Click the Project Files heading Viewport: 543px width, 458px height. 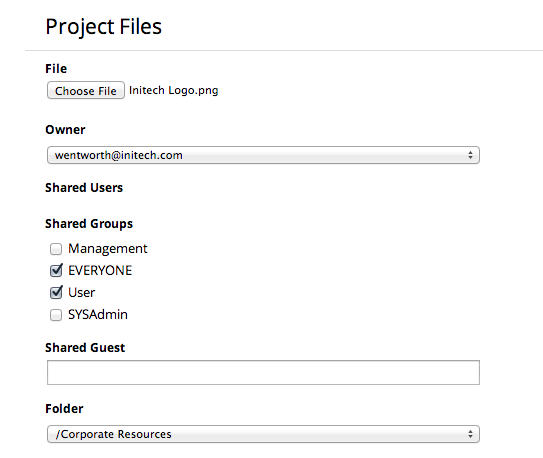(x=104, y=27)
